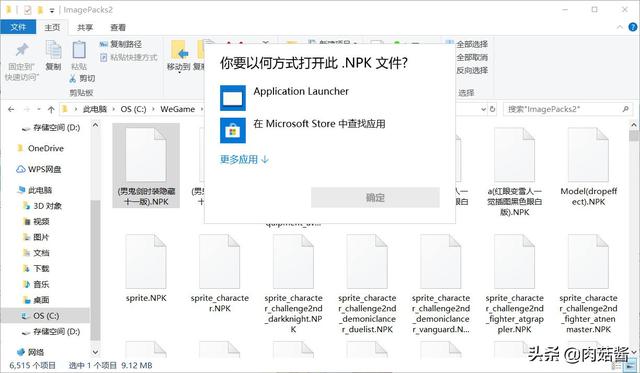Click the up one level arrow
This screenshot has height=373, width=640.
pyautogui.click(x=51, y=109)
